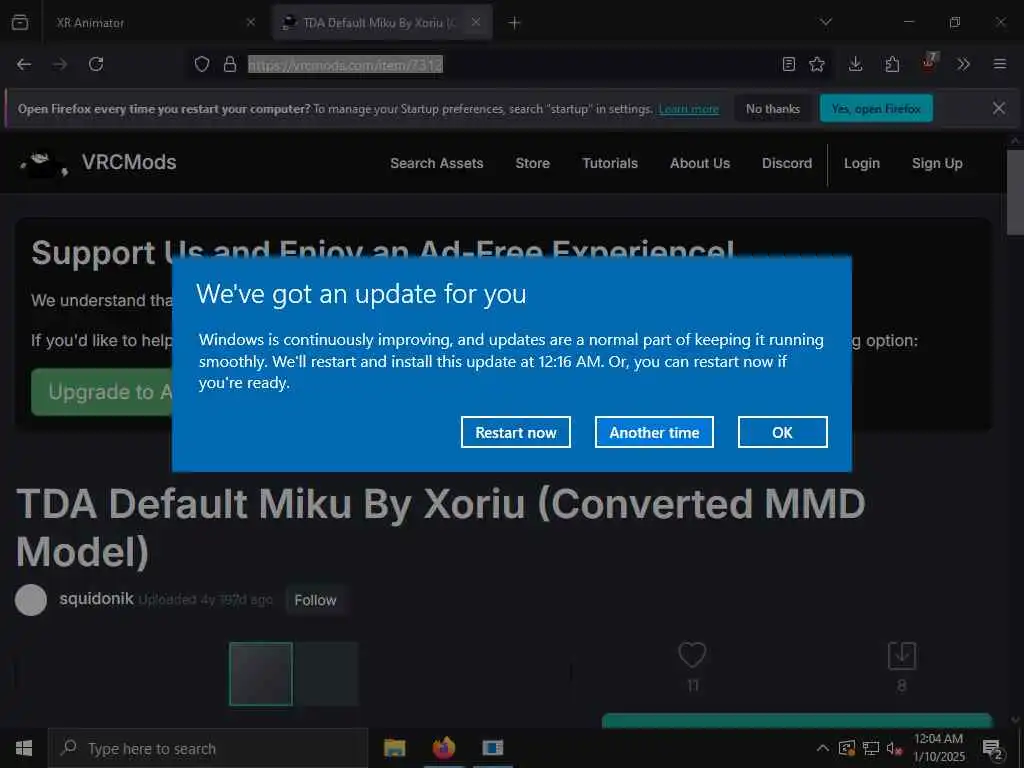The height and width of the screenshot is (768, 1024).
Task: Open squidonik uploader profile
Action: [x=96, y=599]
